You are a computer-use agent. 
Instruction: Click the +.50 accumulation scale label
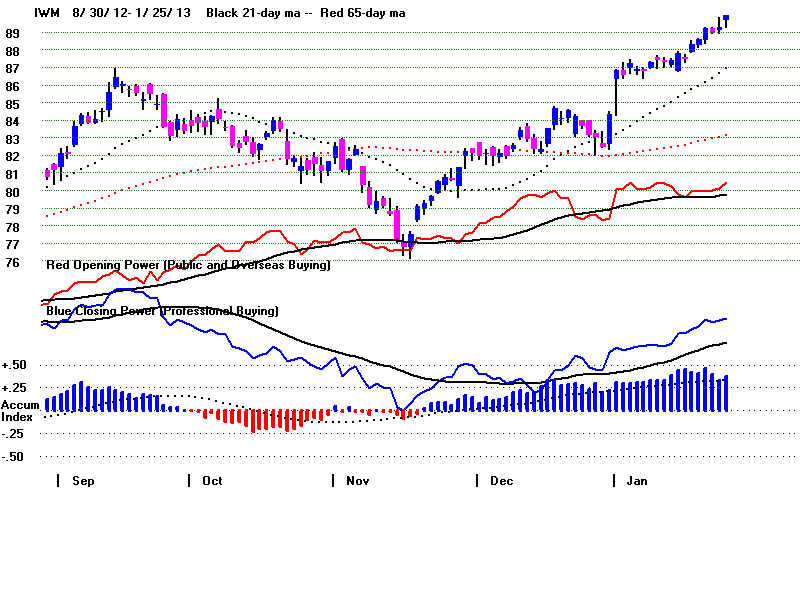(14, 365)
